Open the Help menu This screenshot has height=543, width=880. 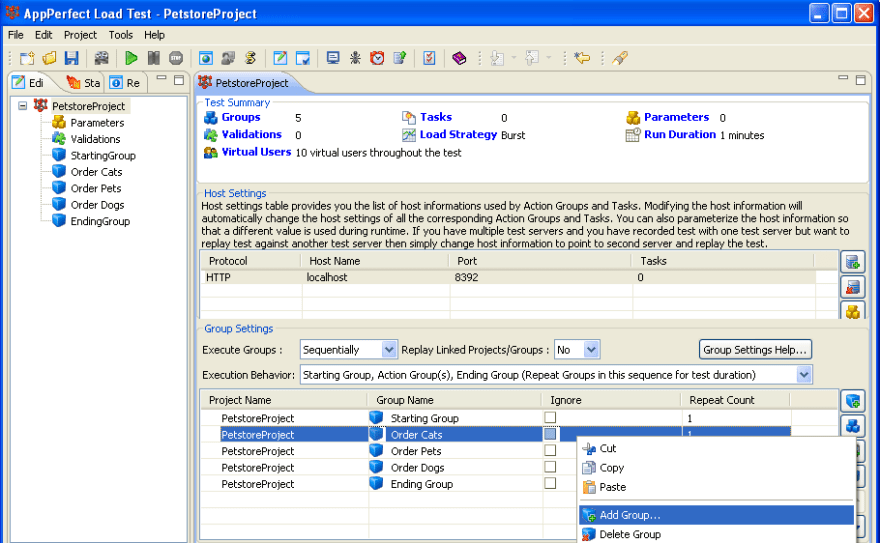(154, 35)
